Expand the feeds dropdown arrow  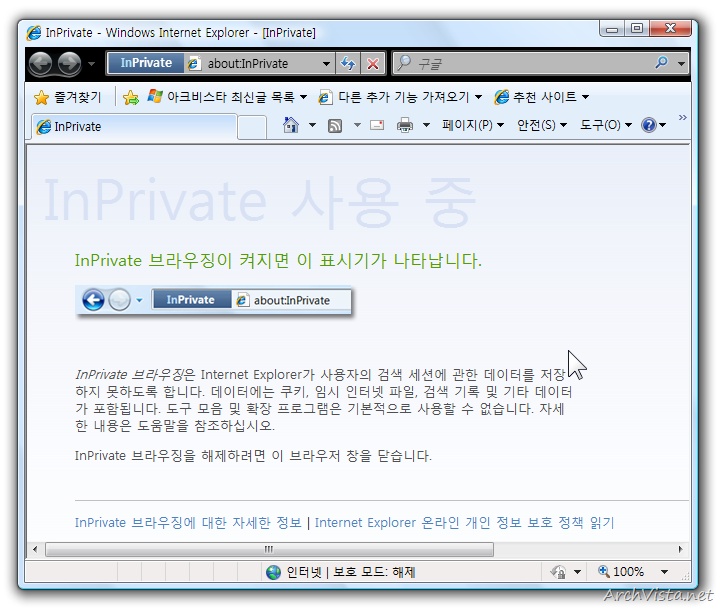pyautogui.click(x=357, y=125)
